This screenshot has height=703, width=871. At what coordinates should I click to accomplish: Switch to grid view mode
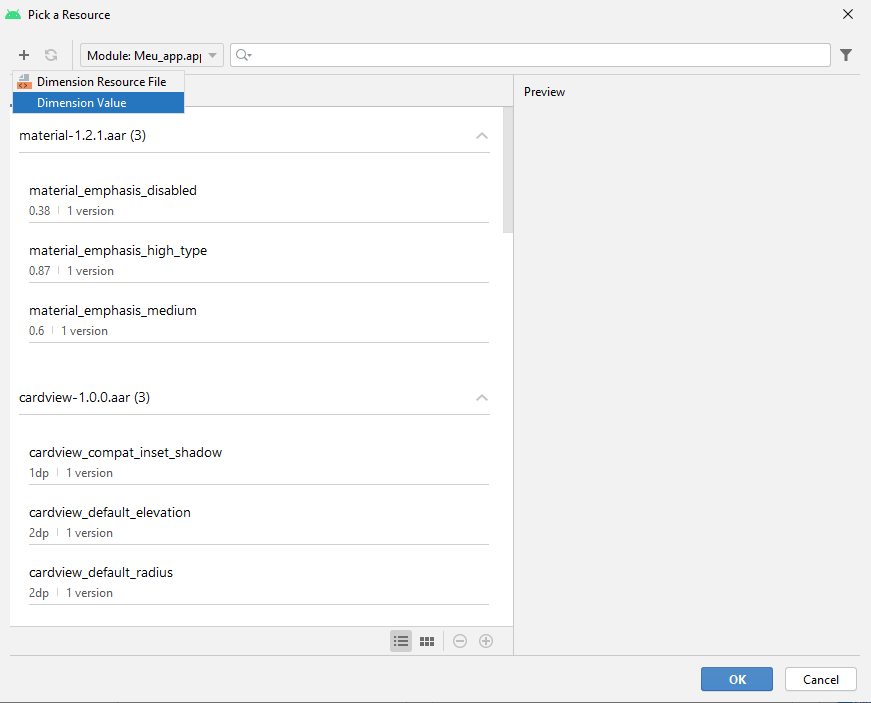427,641
